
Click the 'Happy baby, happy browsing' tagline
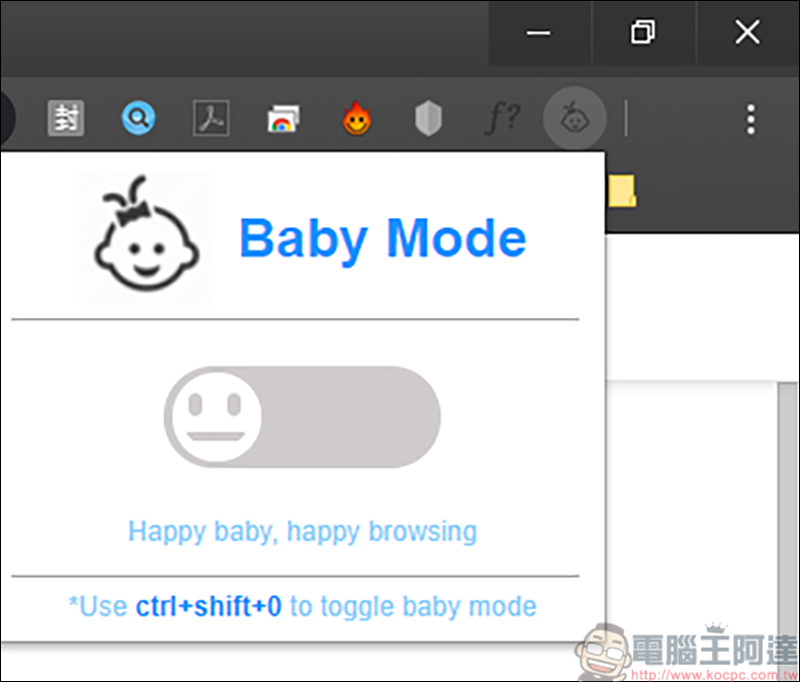point(302,531)
